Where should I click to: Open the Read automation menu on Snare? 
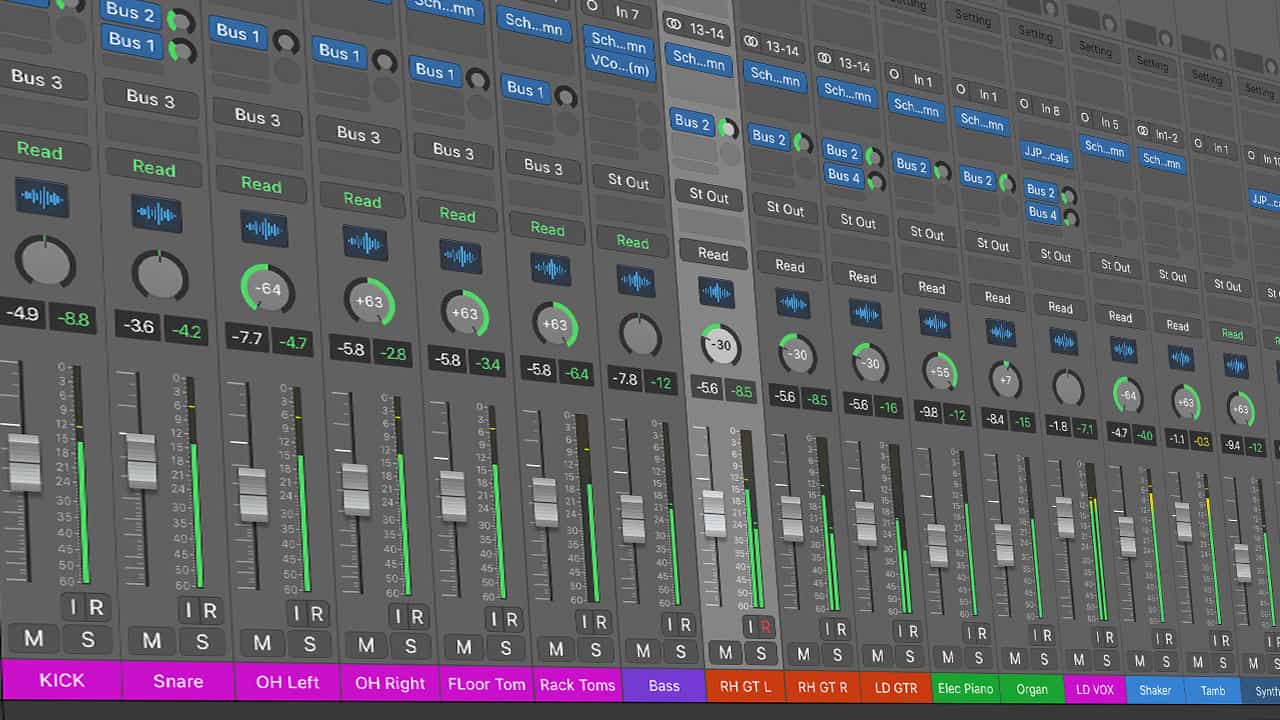pos(154,169)
